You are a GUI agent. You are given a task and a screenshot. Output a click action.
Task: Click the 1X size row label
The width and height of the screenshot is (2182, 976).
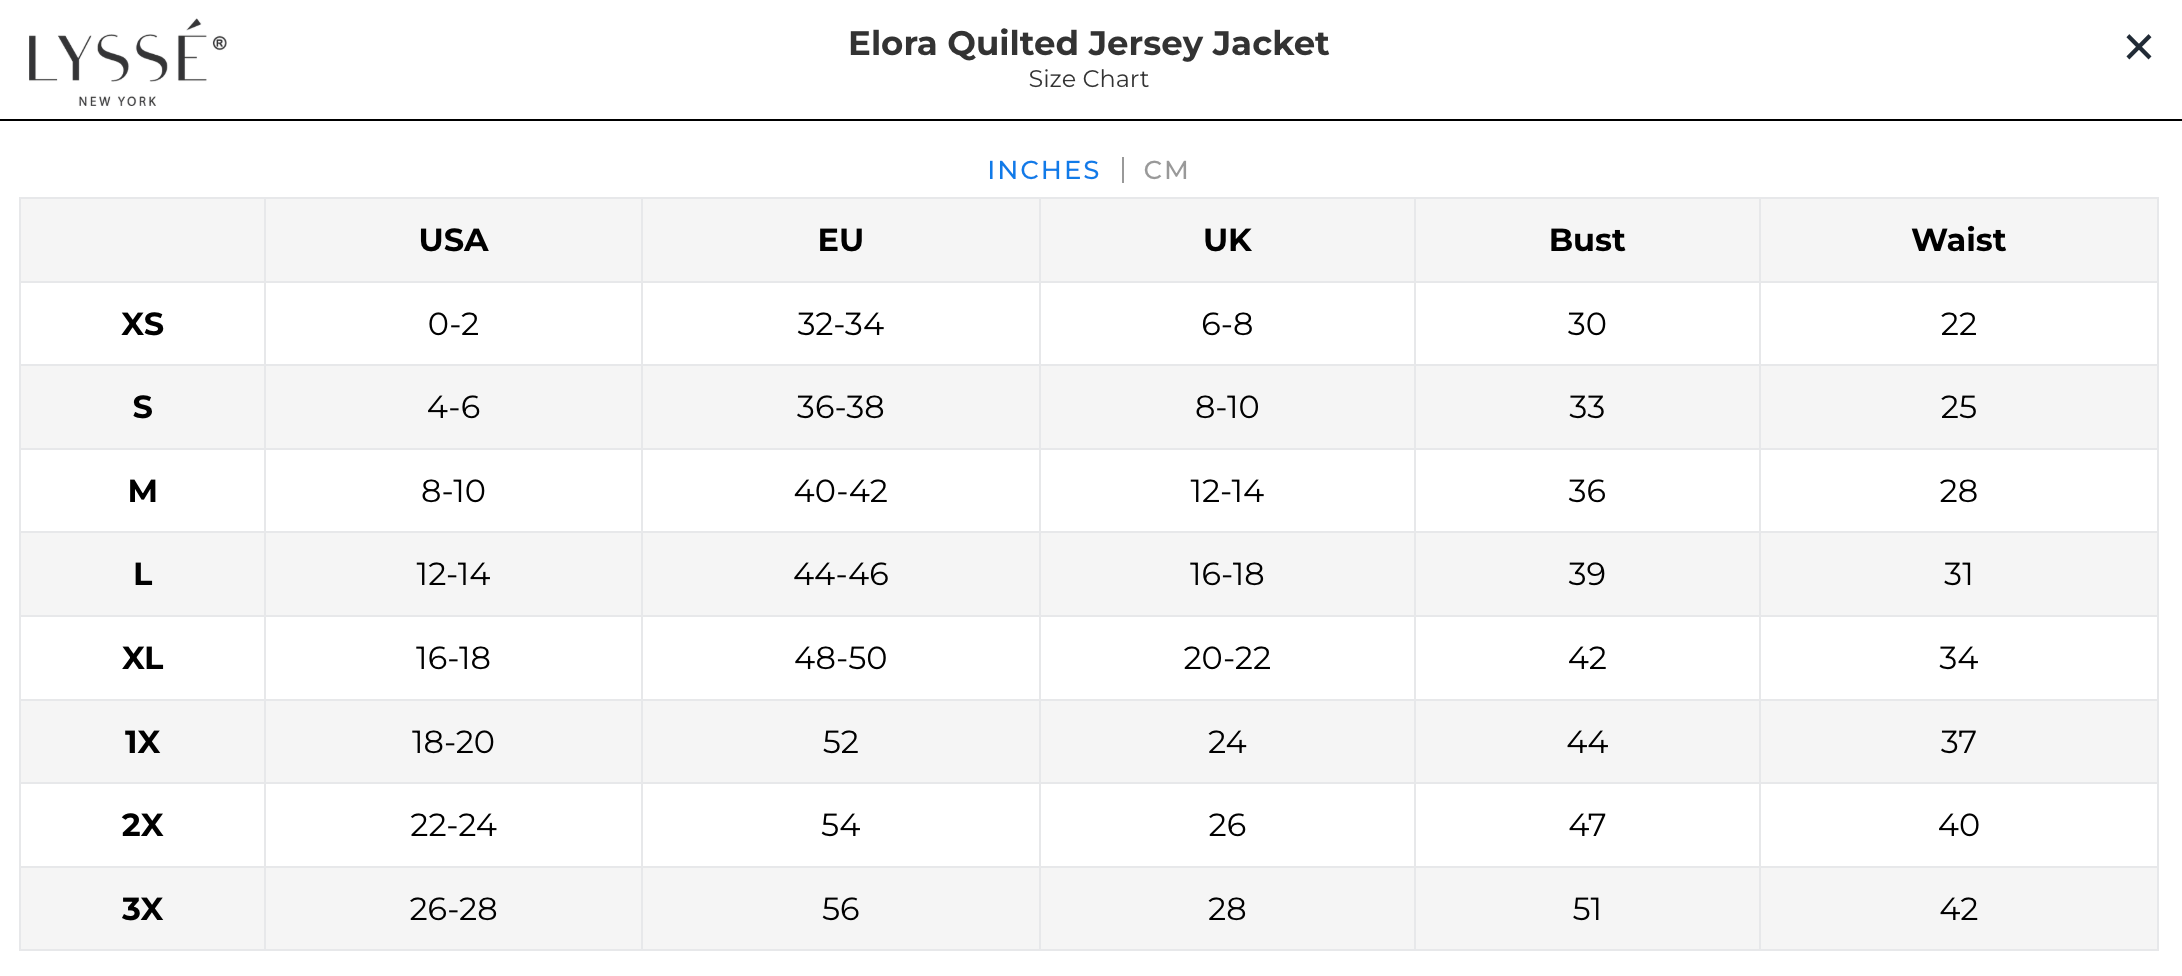coord(142,742)
